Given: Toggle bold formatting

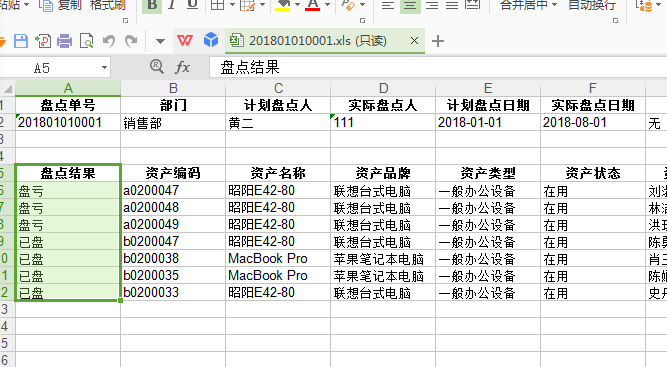Looking at the screenshot, I should point(152,5).
